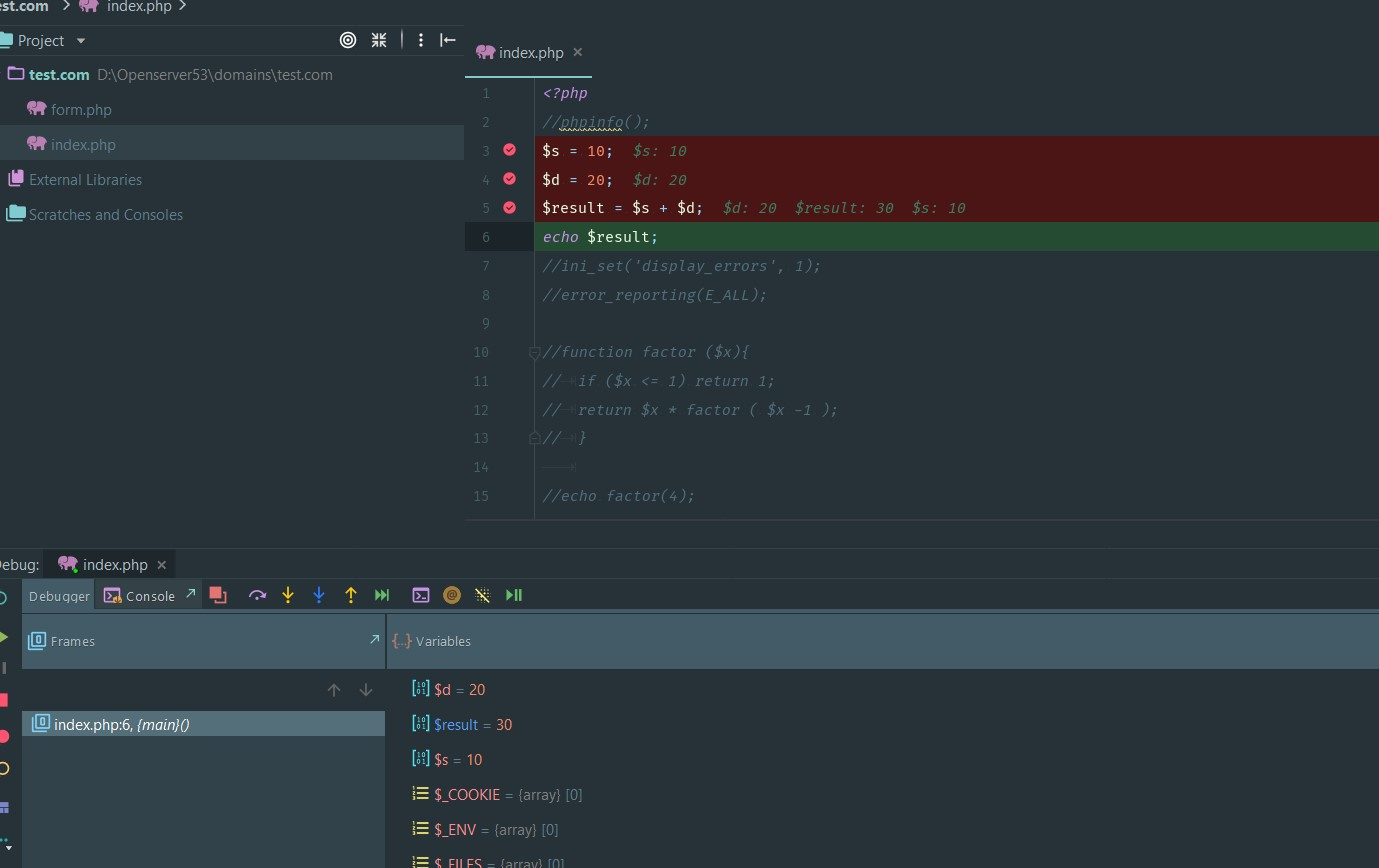The image size is (1379, 868).
Task: Move to next frame with the down arrow
Action: (x=366, y=690)
